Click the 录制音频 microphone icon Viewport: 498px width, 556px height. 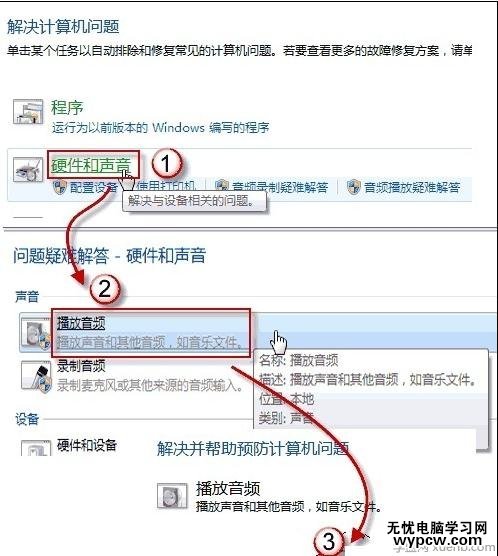coord(36,377)
